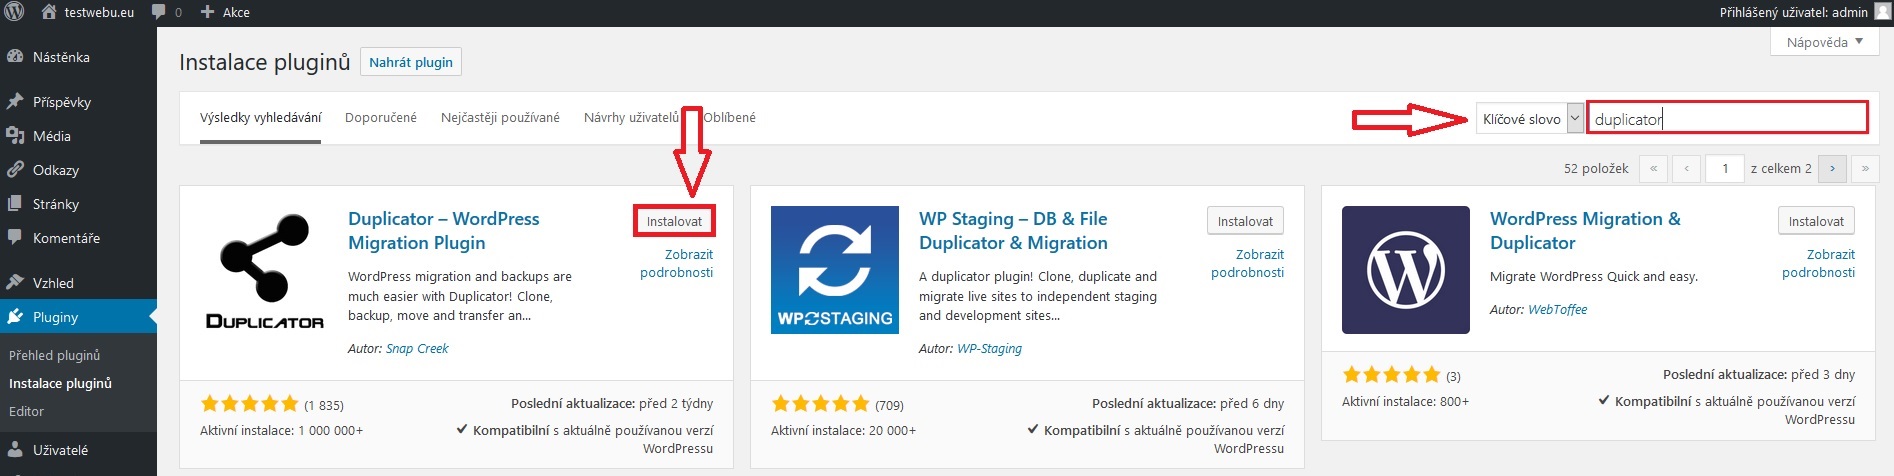Switch to the Nejčastěji používané tab
Screen dimensions: 1894x476
click(x=500, y=117)
